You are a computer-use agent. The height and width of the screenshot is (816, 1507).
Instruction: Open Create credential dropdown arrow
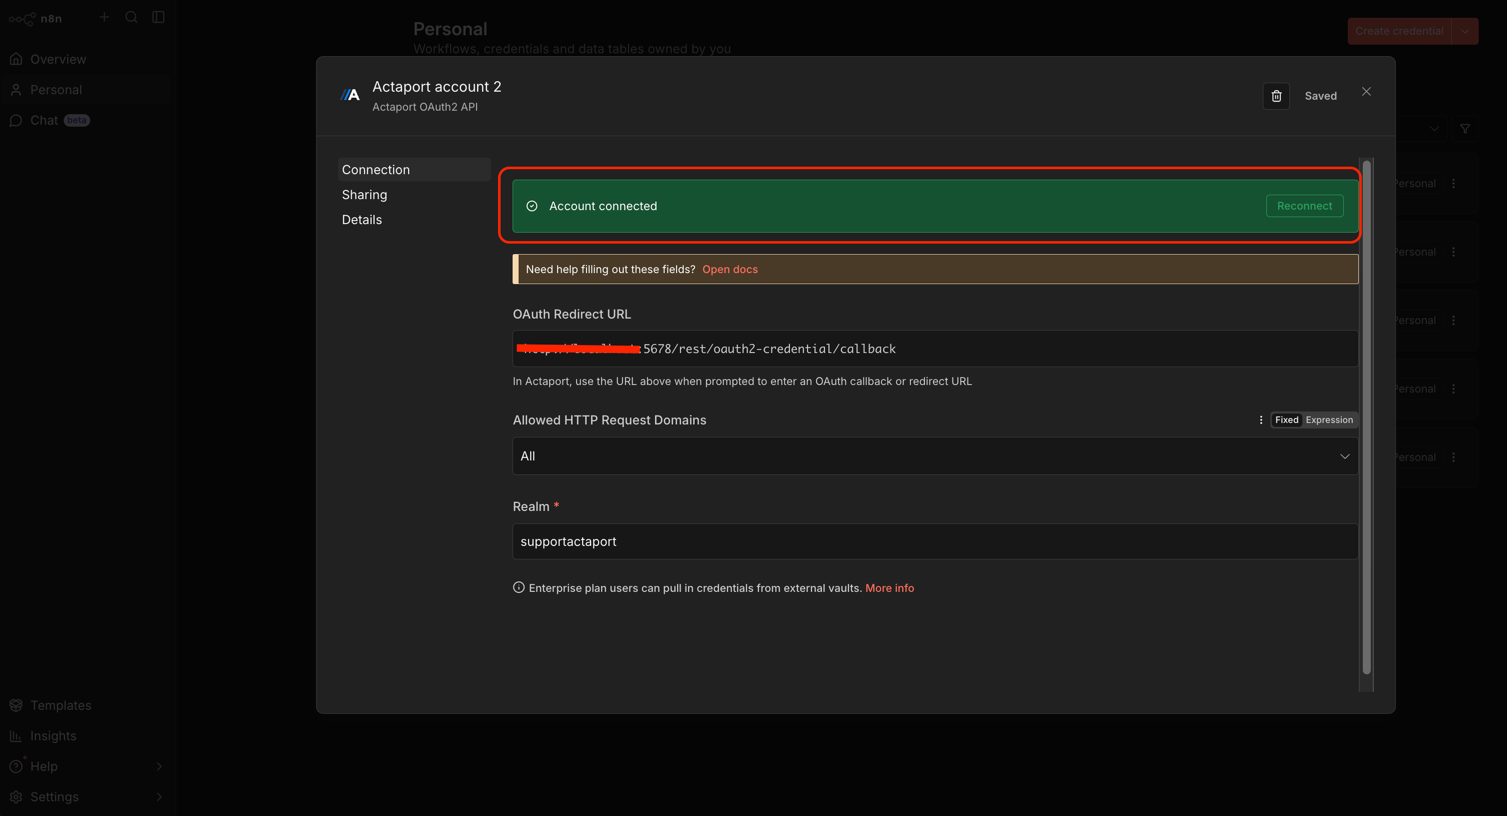point(1465,31)
